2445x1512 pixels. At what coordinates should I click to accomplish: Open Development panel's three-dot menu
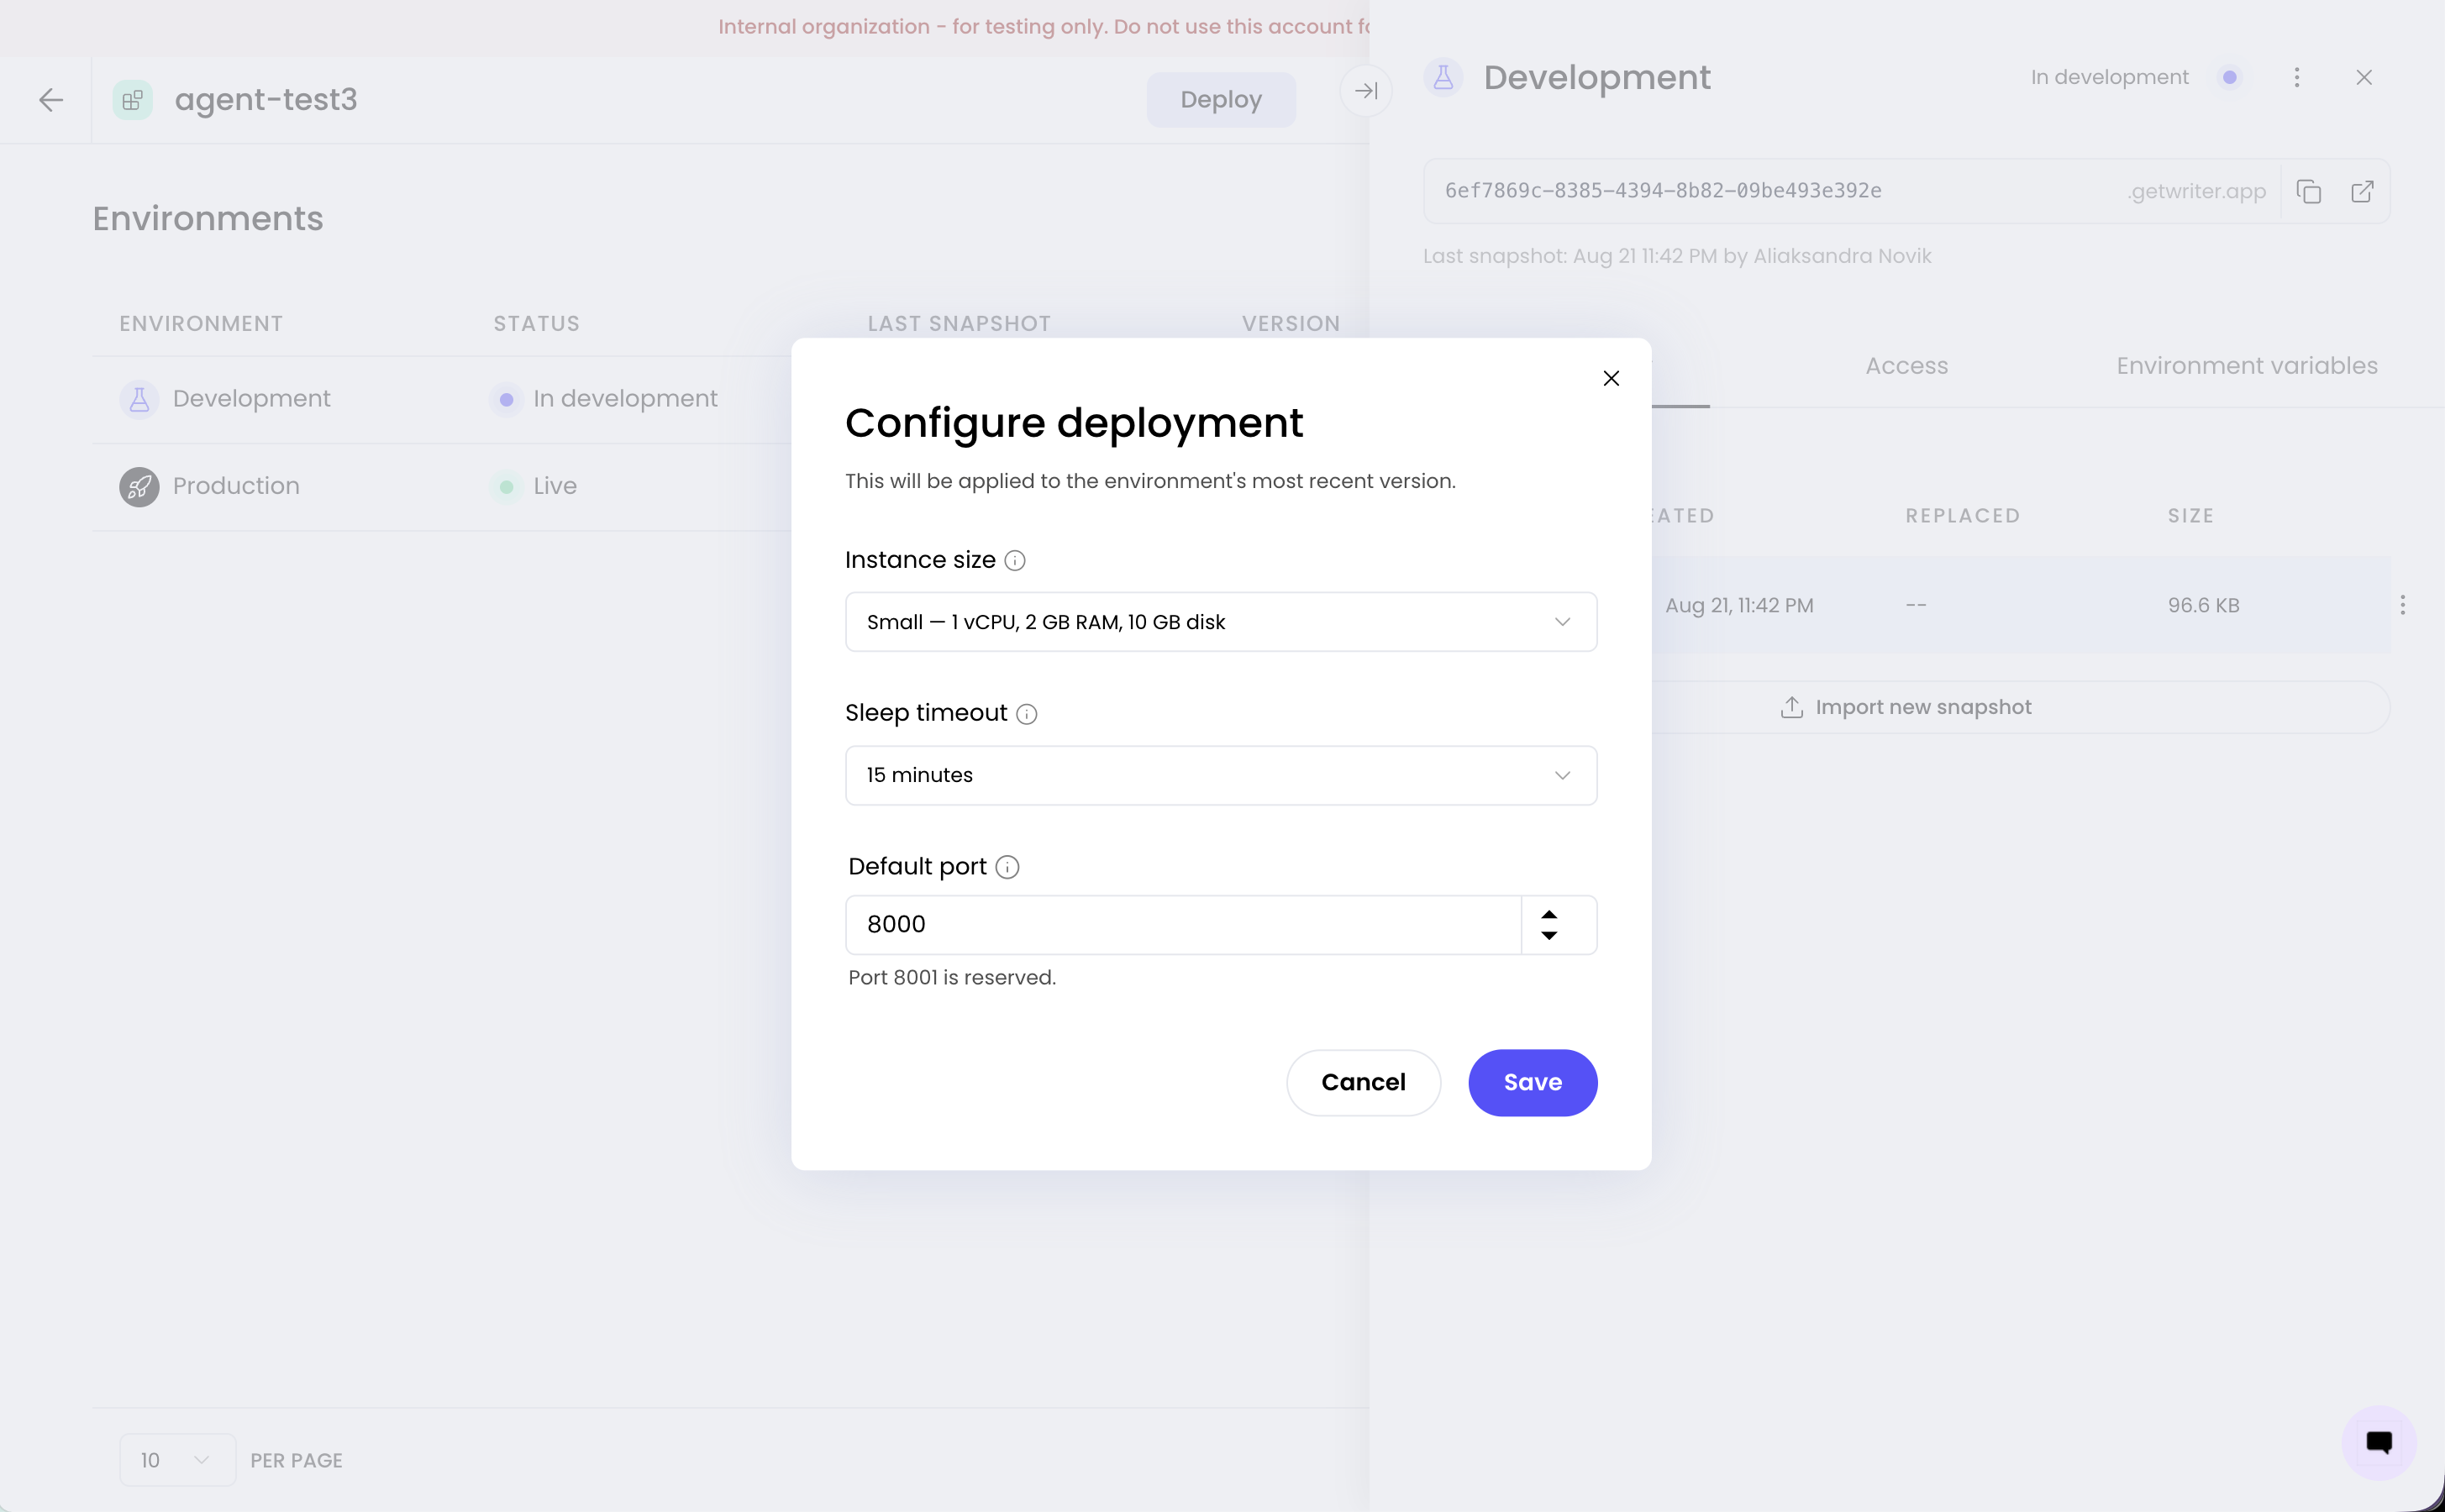point(2297,78)
